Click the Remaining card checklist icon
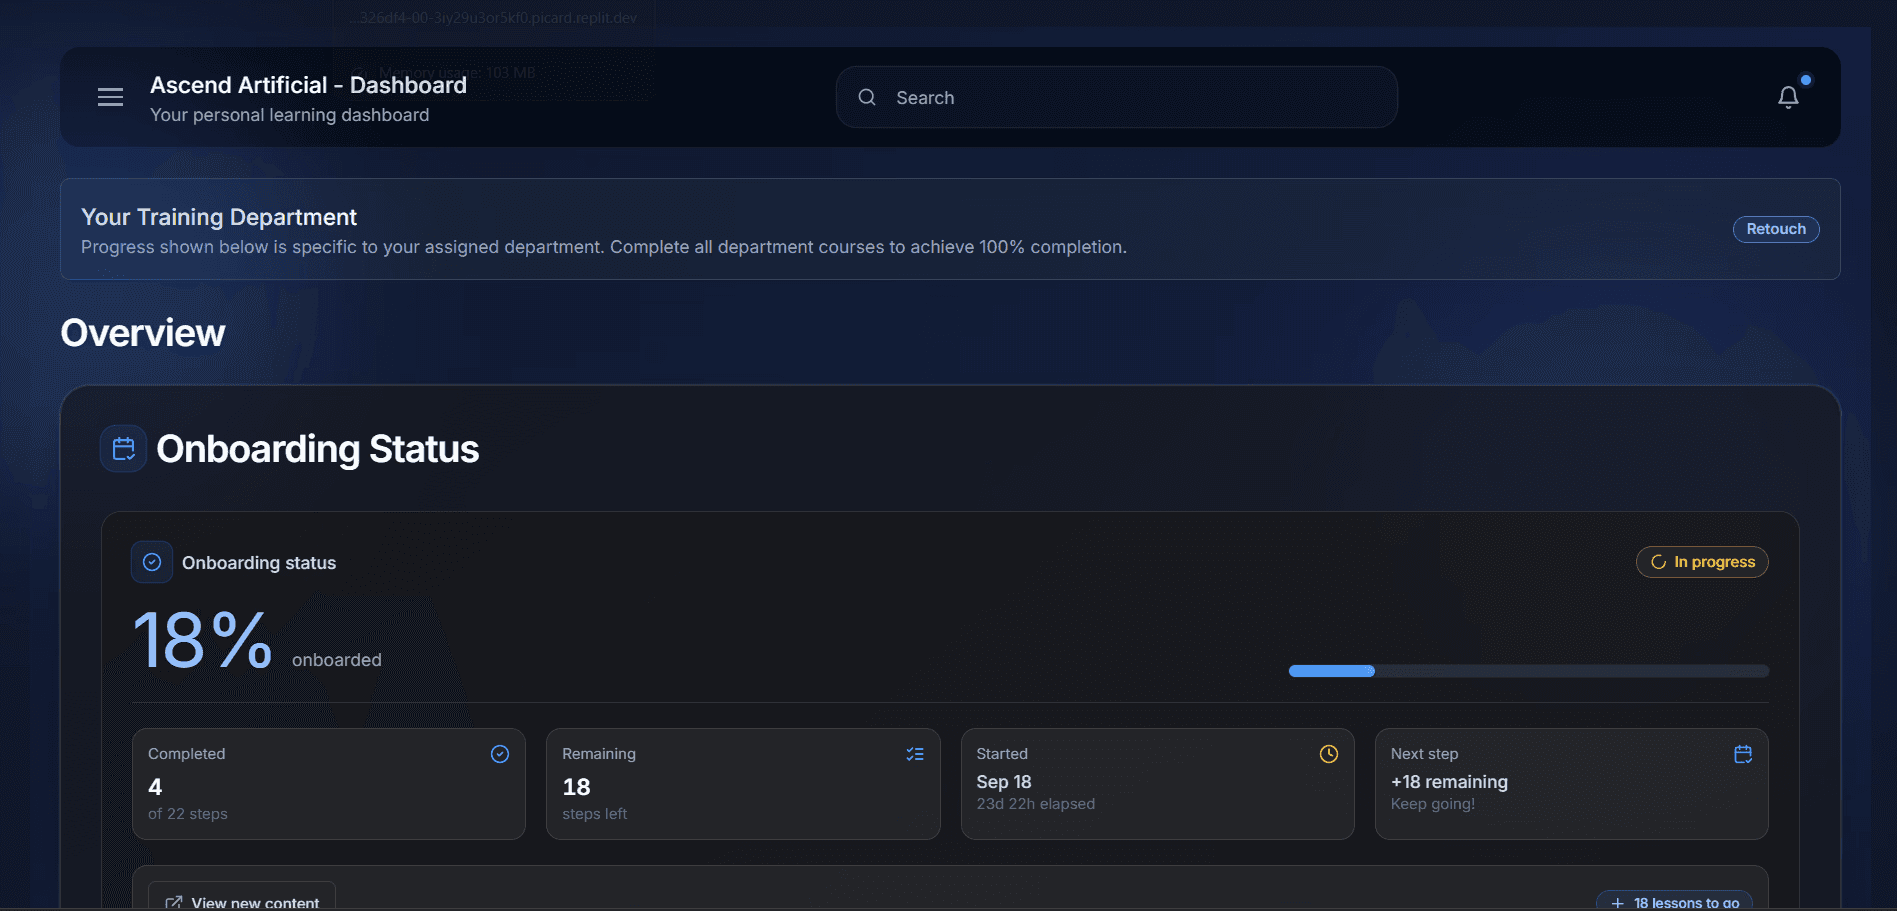This screenshot has height=911, width=1897. (915, 754)
